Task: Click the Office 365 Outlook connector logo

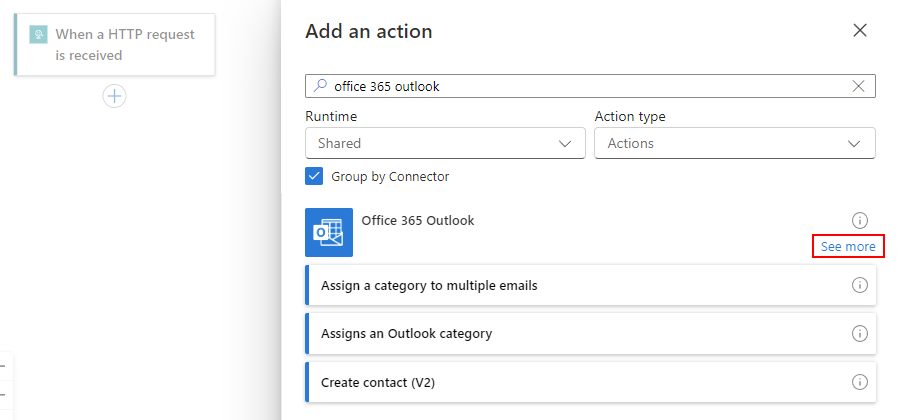Action: (329, 233)
